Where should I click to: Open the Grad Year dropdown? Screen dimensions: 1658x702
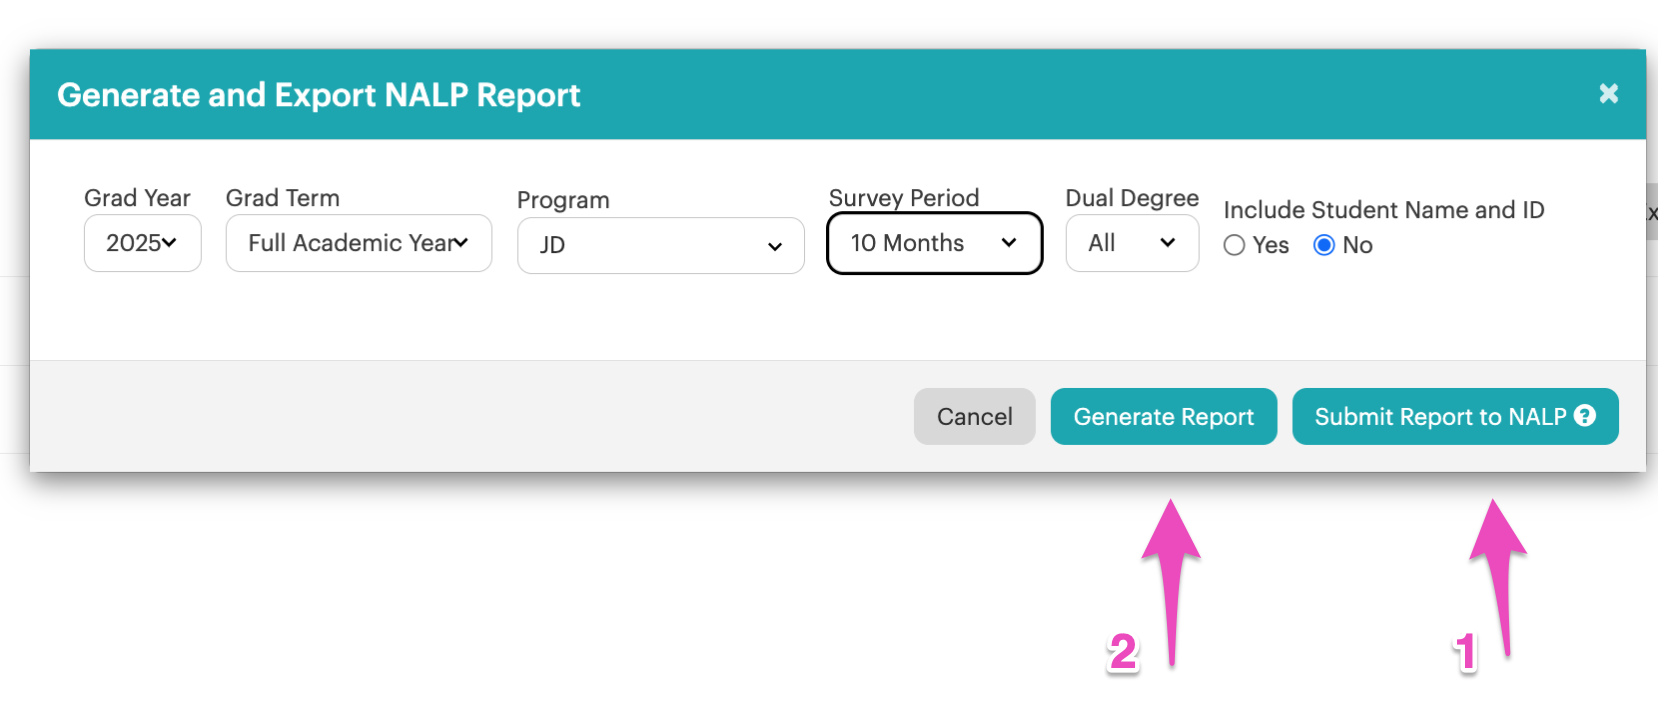[143, 243]
